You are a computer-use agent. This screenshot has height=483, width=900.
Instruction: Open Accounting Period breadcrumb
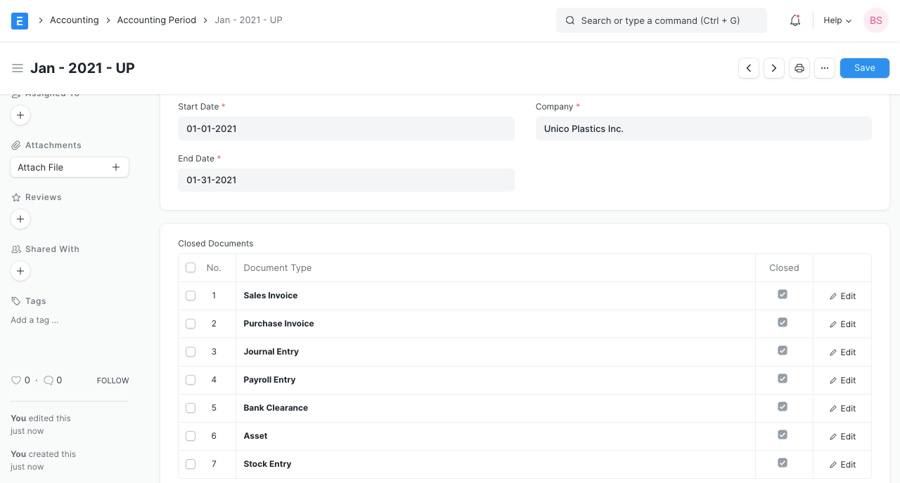pyautogui.click(x=156, y=20)
